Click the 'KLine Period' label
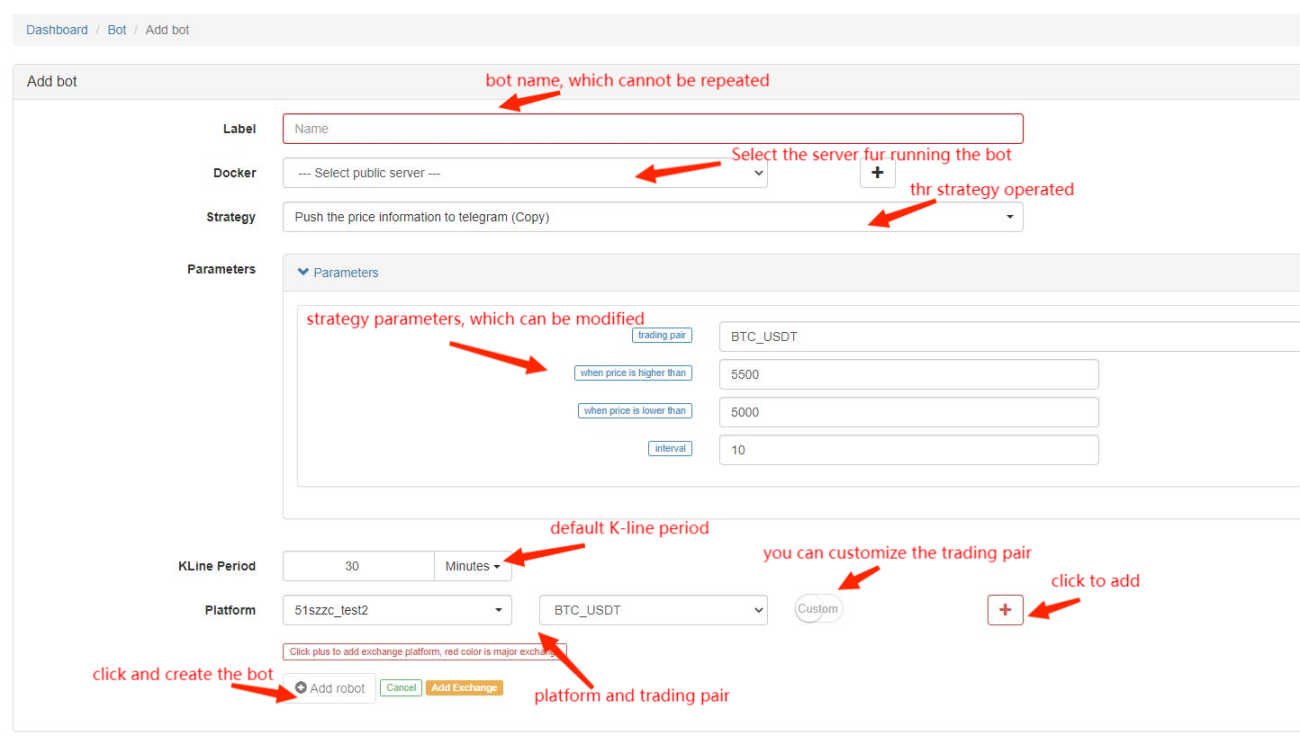 (216, 566)
